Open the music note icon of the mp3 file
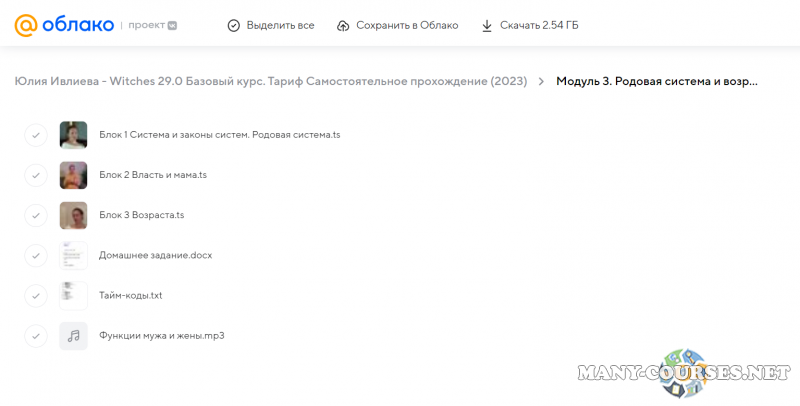Screen dimensions: 800x406 73,336
